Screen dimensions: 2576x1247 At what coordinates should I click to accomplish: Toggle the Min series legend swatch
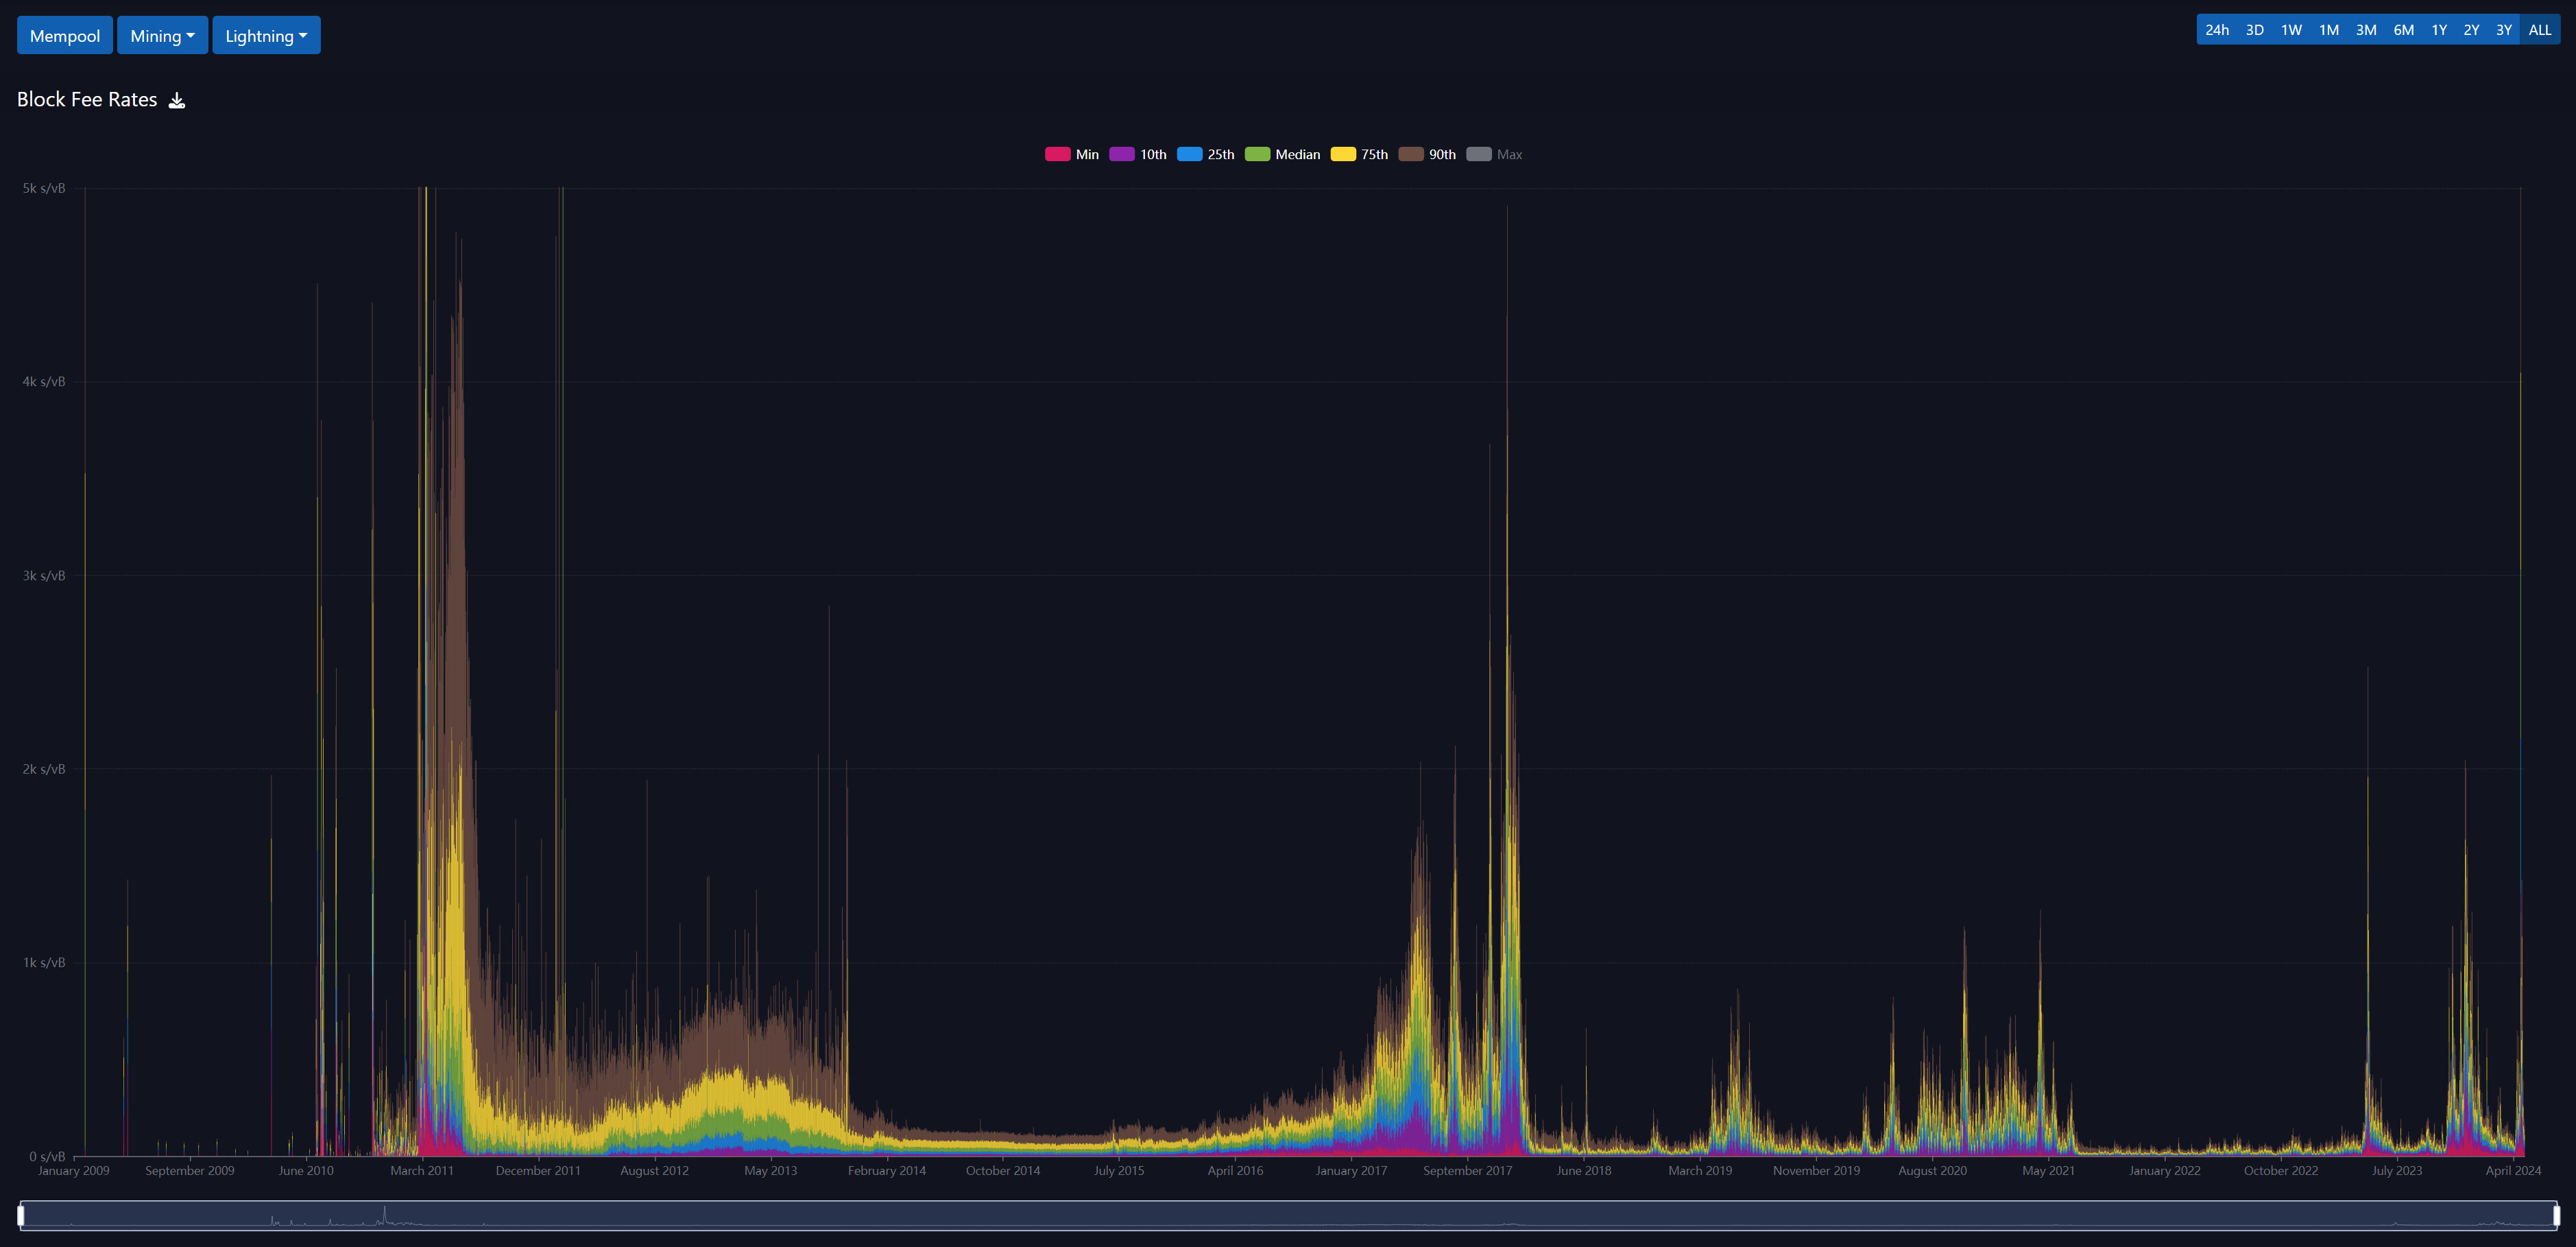coord(1057,154)
